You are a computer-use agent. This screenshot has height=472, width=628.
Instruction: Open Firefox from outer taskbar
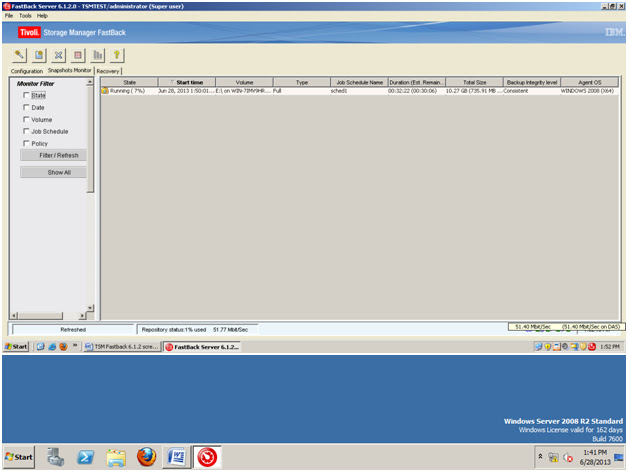pos(147,457)
